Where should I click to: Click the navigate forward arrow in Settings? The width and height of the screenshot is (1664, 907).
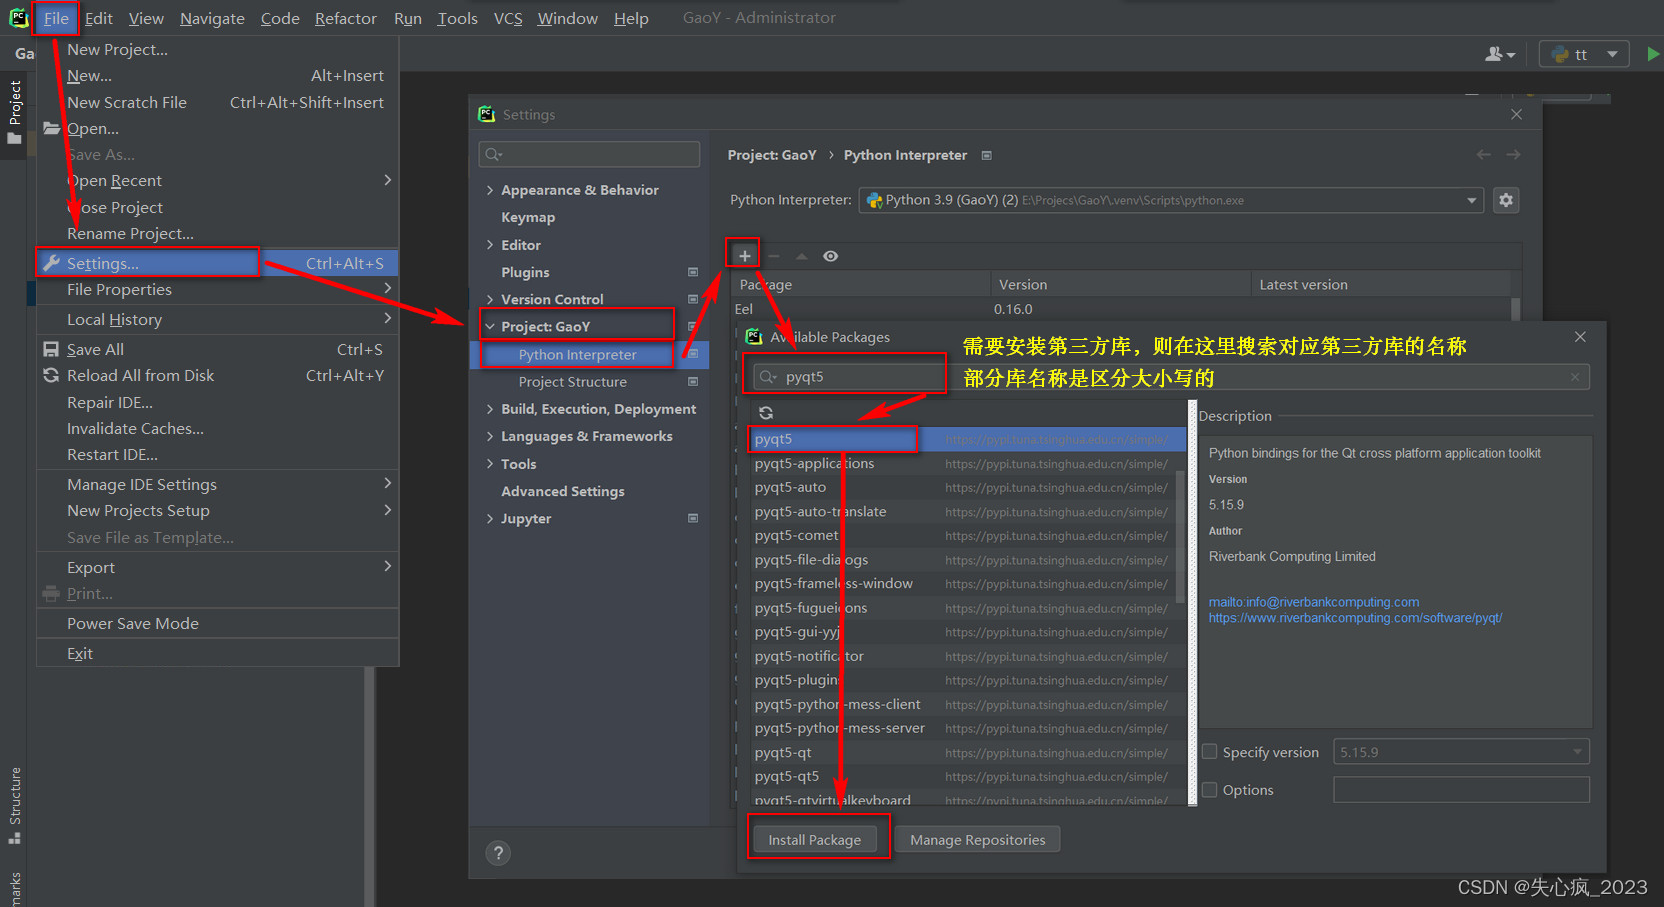pyautogui.click(x=1513, y=155)
